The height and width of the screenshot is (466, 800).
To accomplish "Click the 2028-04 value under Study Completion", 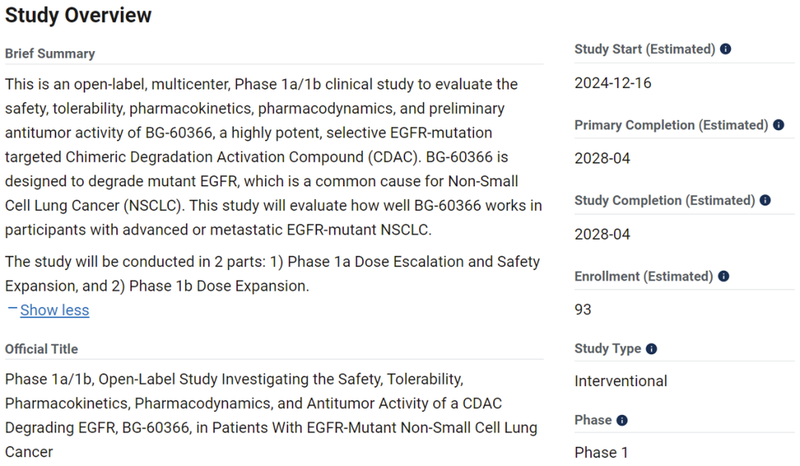I will pyautogui.click(x=602, y=234).
